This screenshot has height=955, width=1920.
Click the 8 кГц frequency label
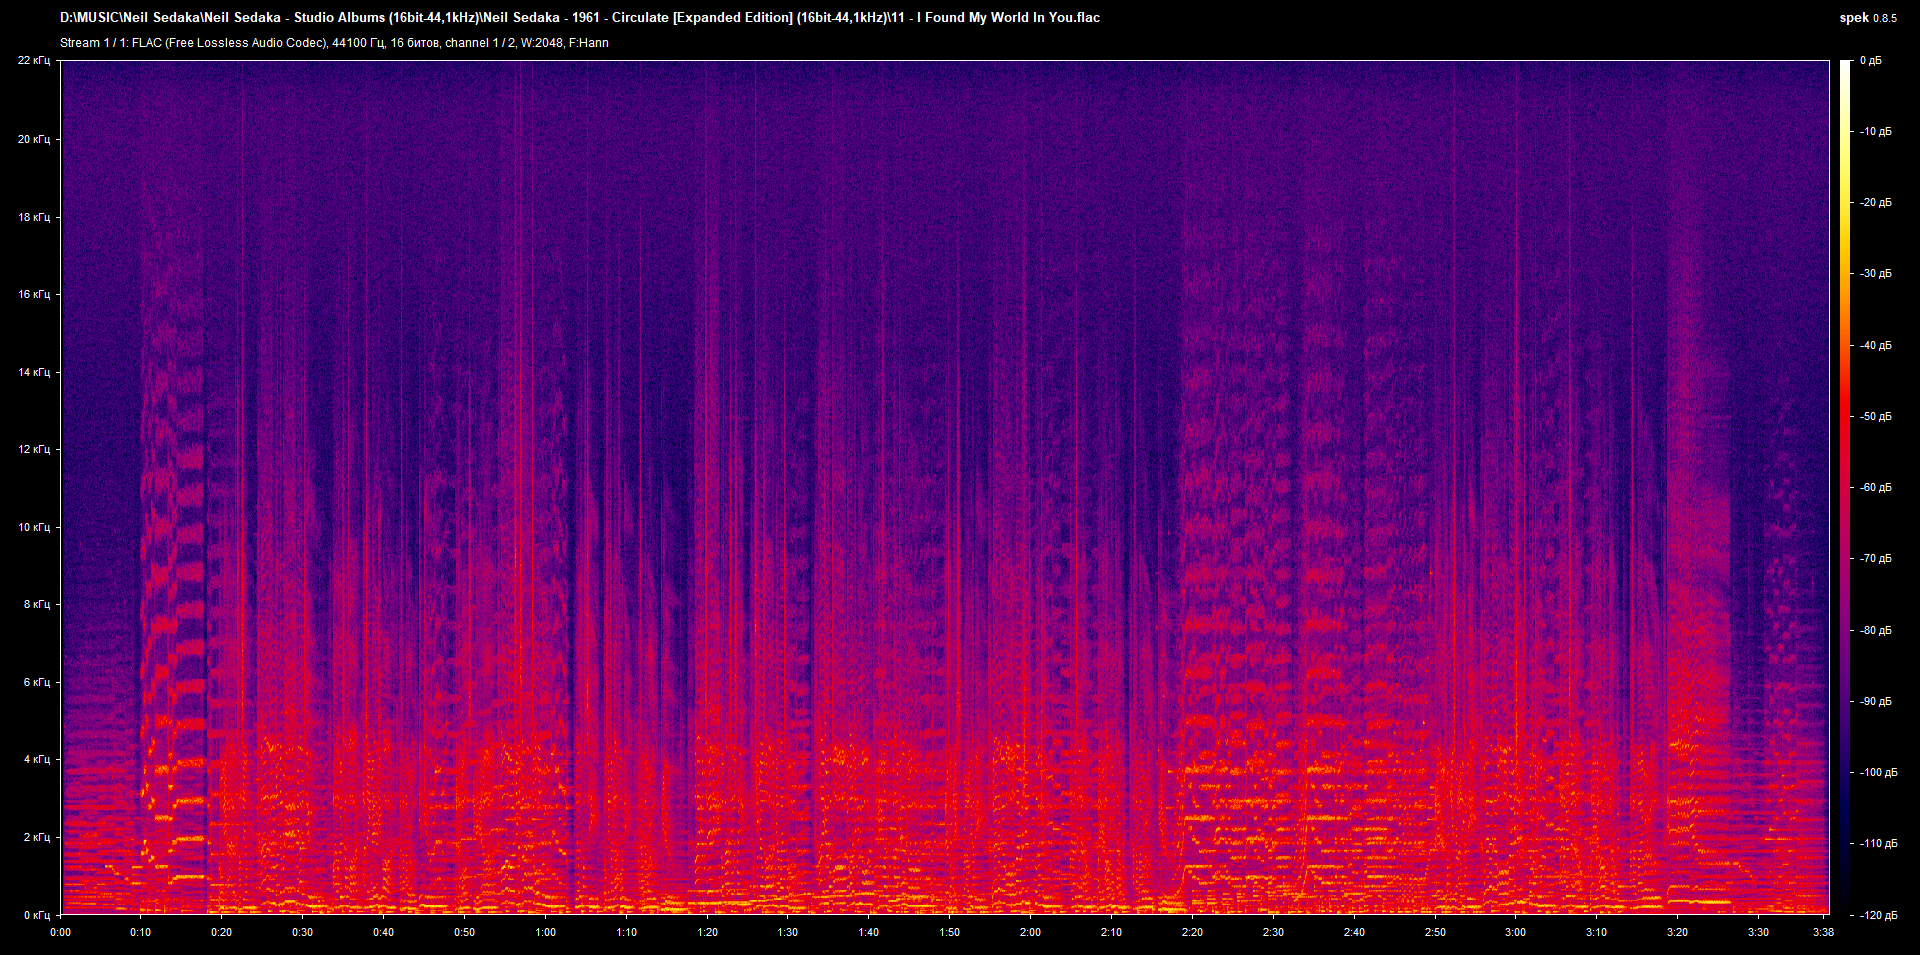coord(37,604)
